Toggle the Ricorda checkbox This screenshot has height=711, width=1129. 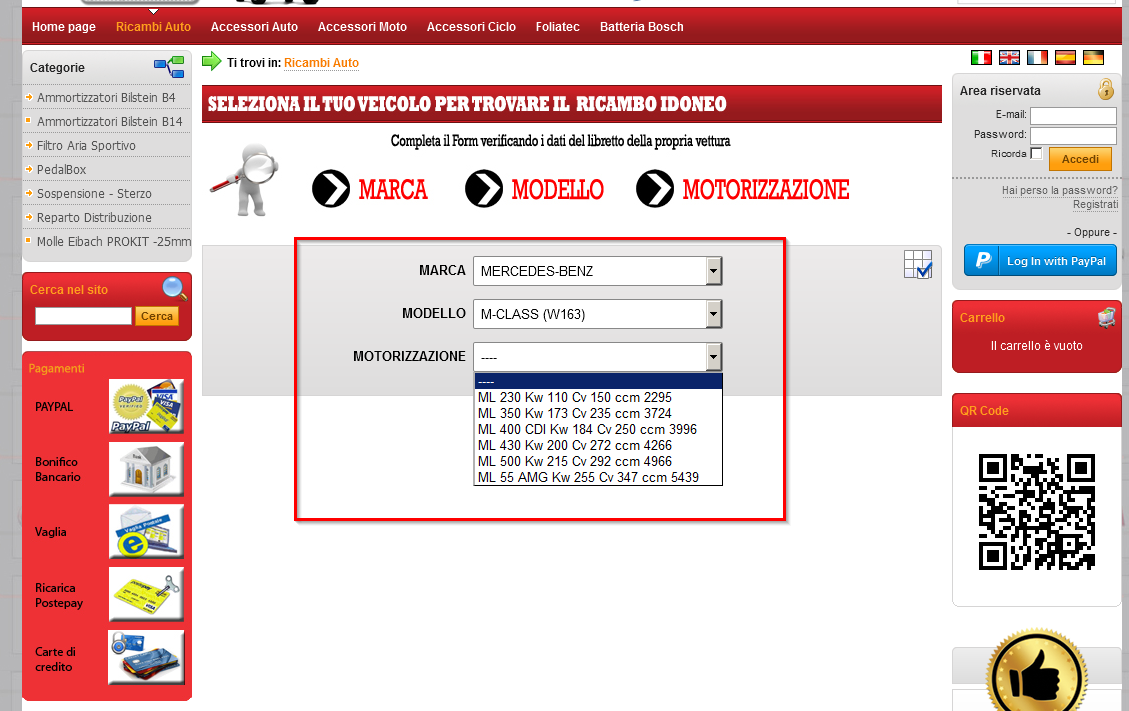click(x=1036, y=153)
